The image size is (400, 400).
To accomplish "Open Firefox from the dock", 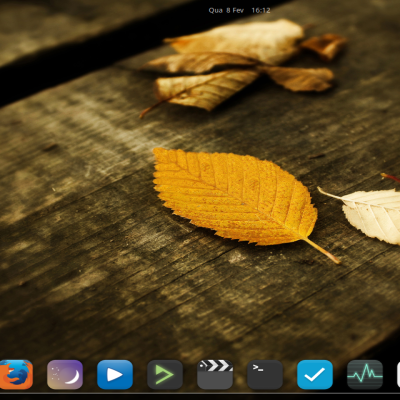I will (16, 375).
